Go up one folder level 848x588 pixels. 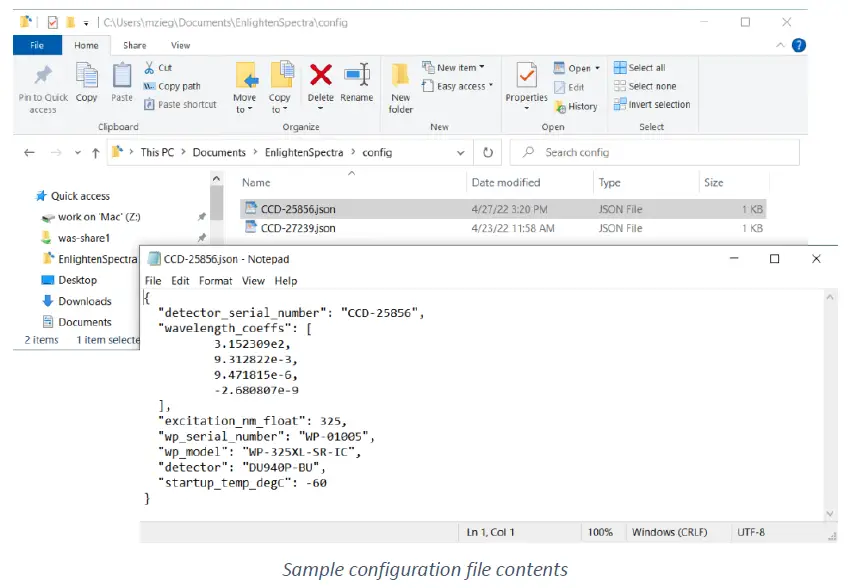(95, 153)
